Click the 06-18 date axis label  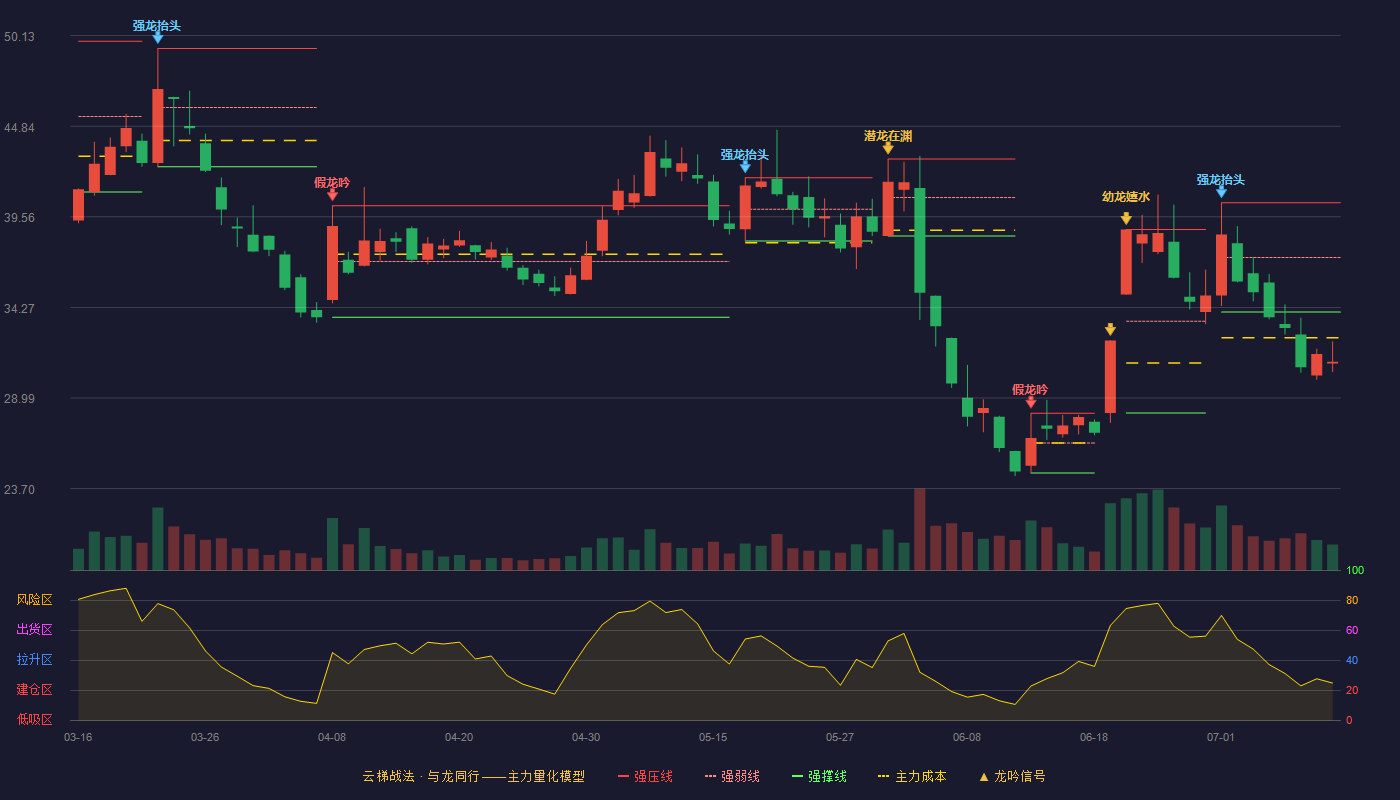(1094, 737)
